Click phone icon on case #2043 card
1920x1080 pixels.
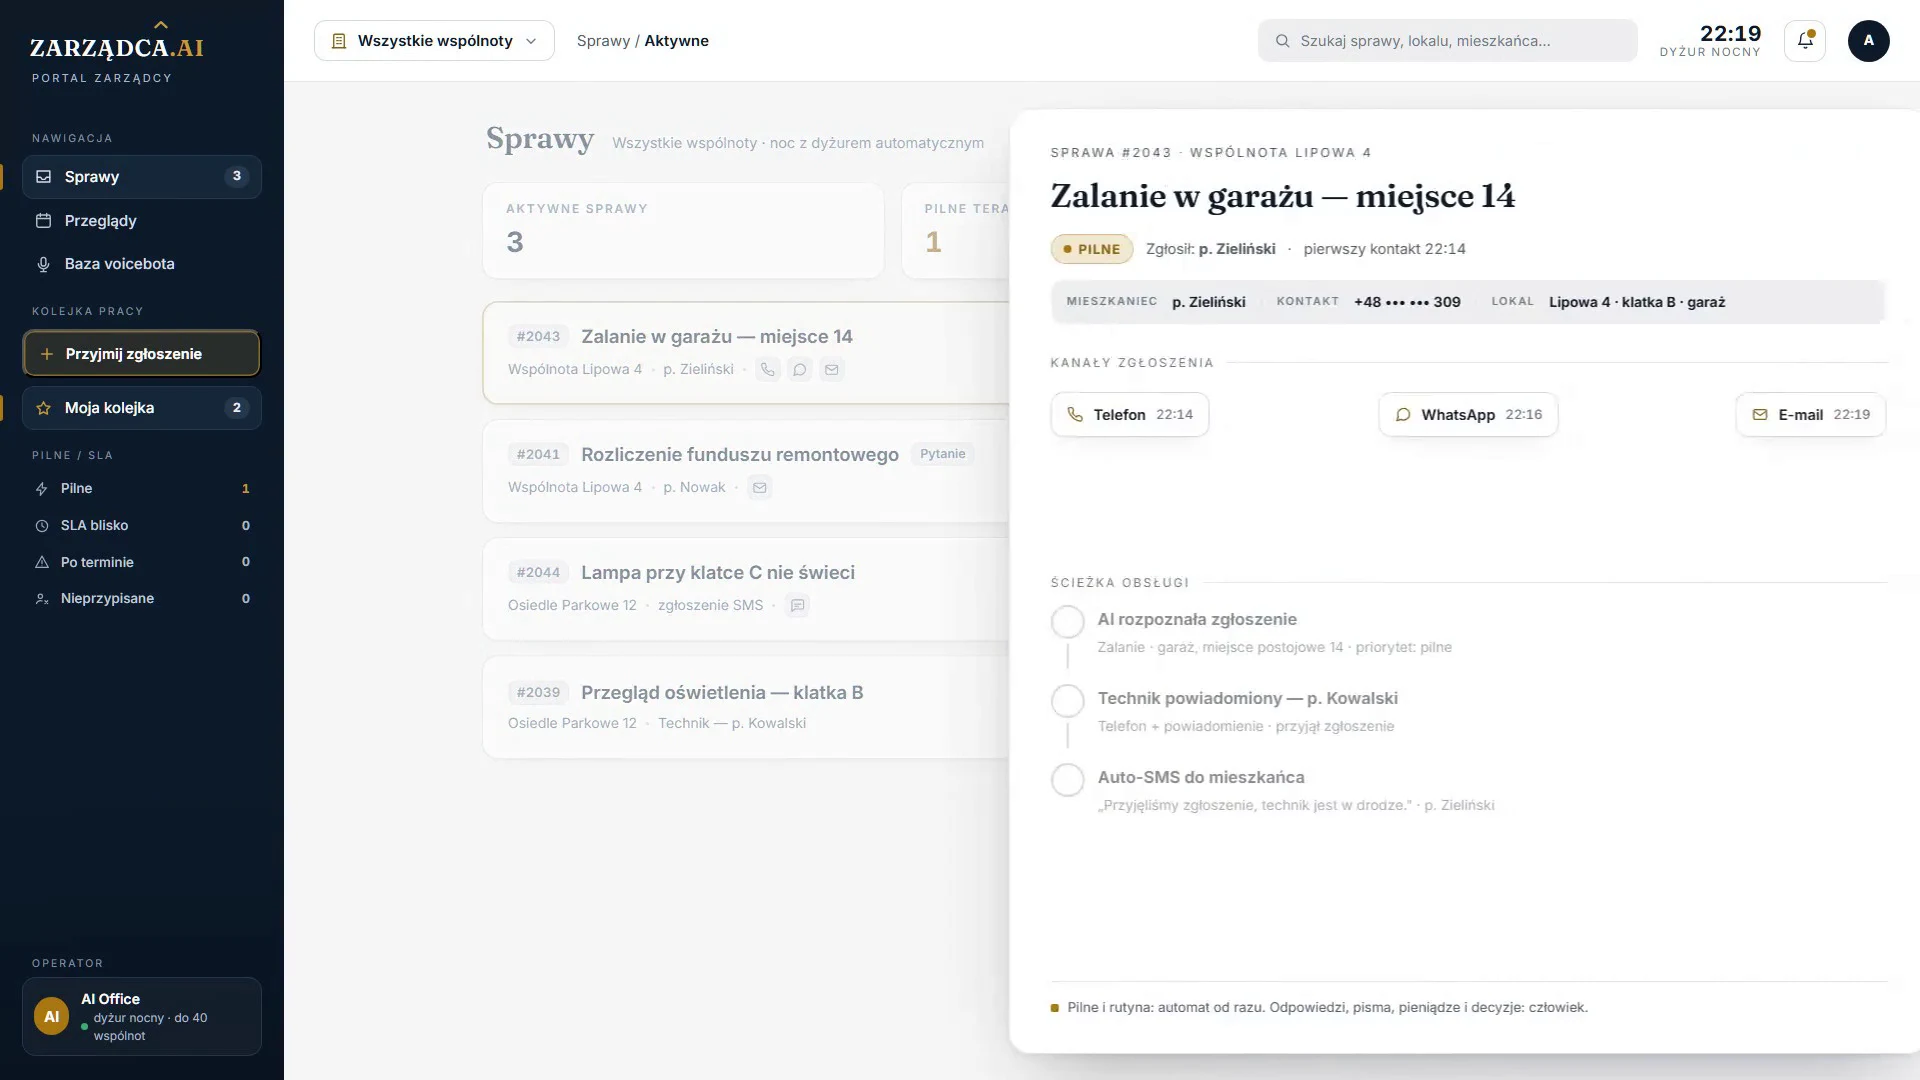tap(767, 370)
